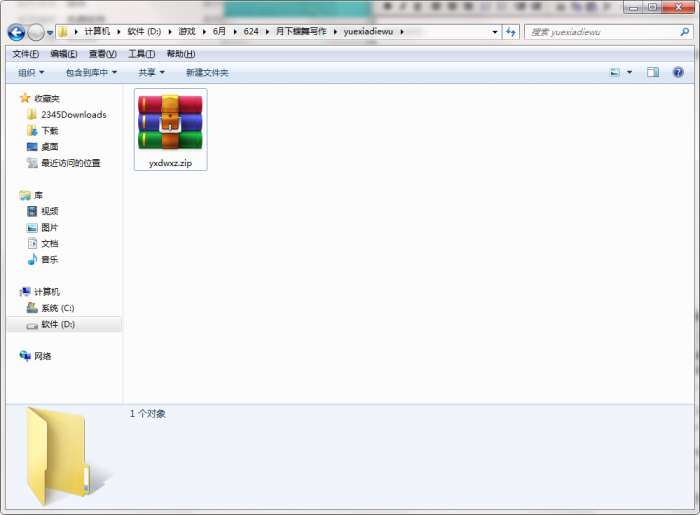Screen dimensions: 700x515
Task: Open the 视频 library
Action: coord(50,211)
